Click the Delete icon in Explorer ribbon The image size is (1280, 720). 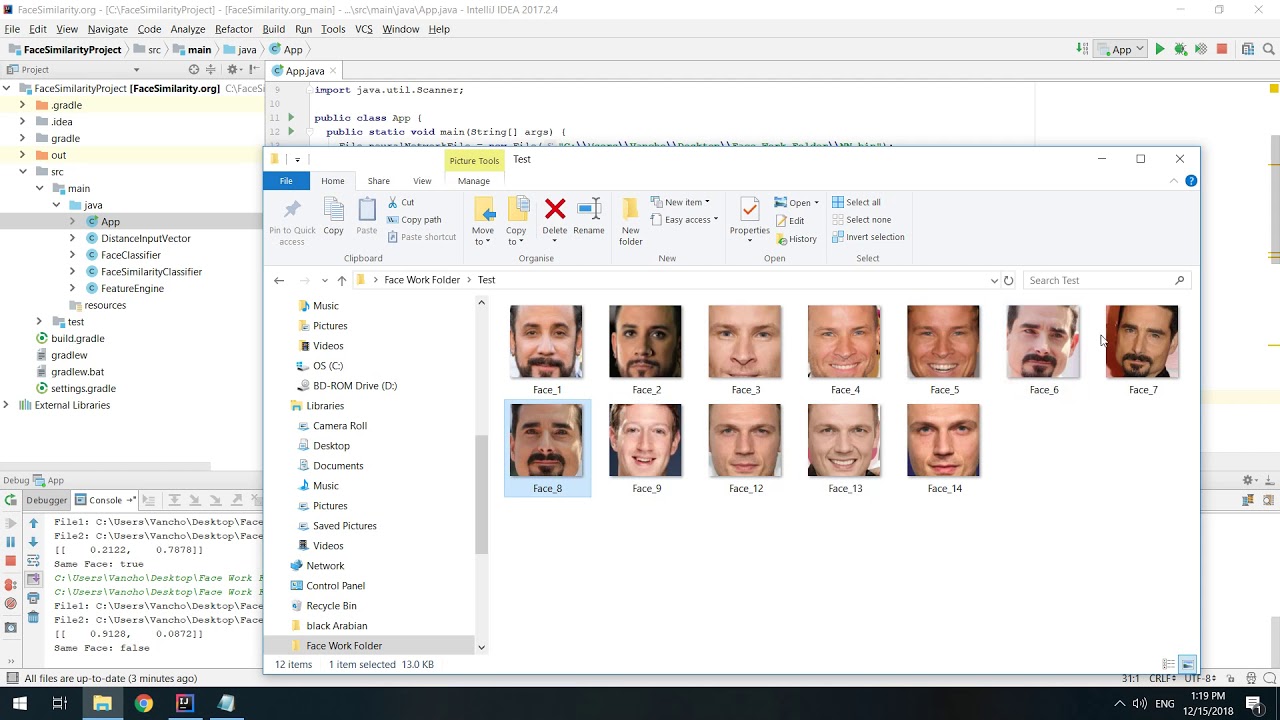click(555, 210)
